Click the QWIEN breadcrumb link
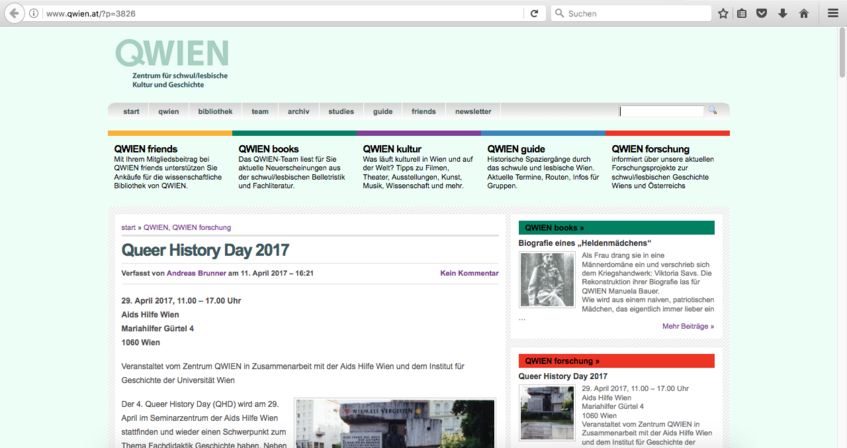 point(156,228)
